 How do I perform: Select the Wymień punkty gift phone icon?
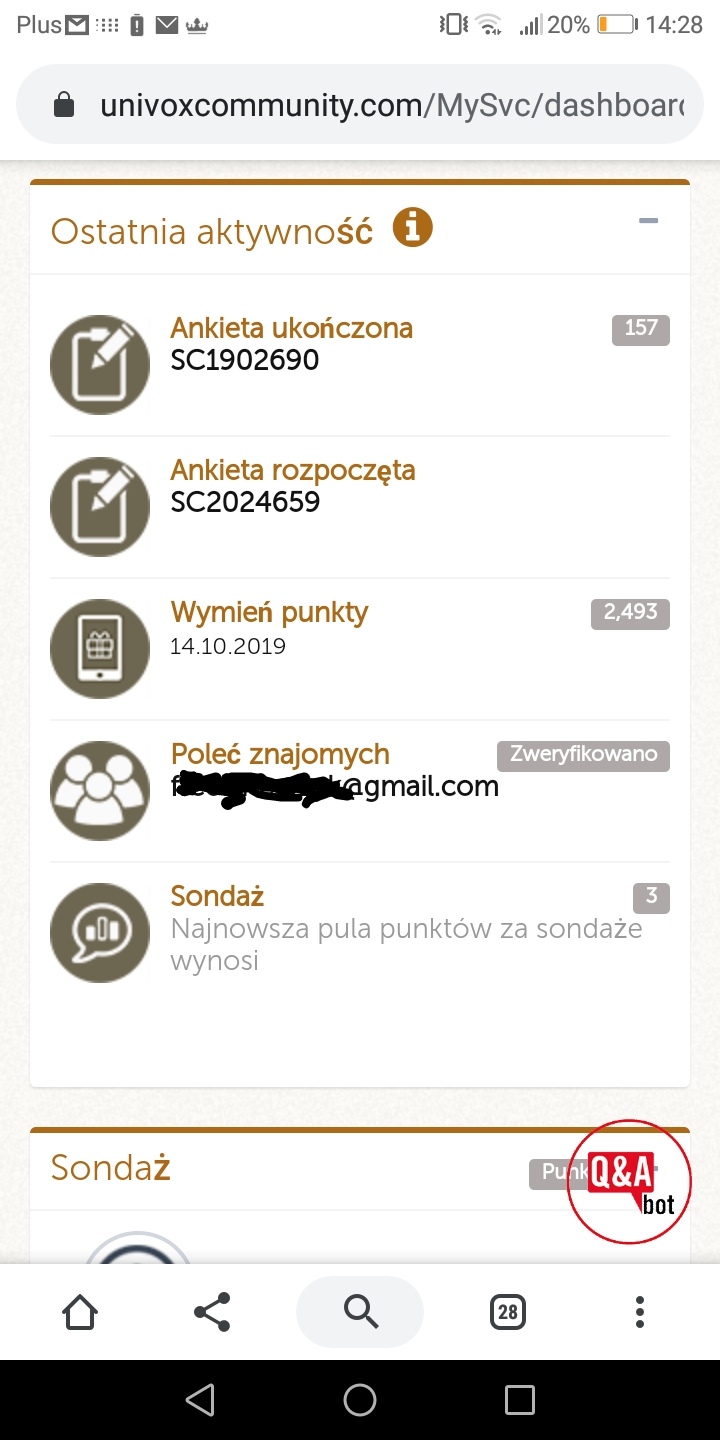(x=100, y=649)
